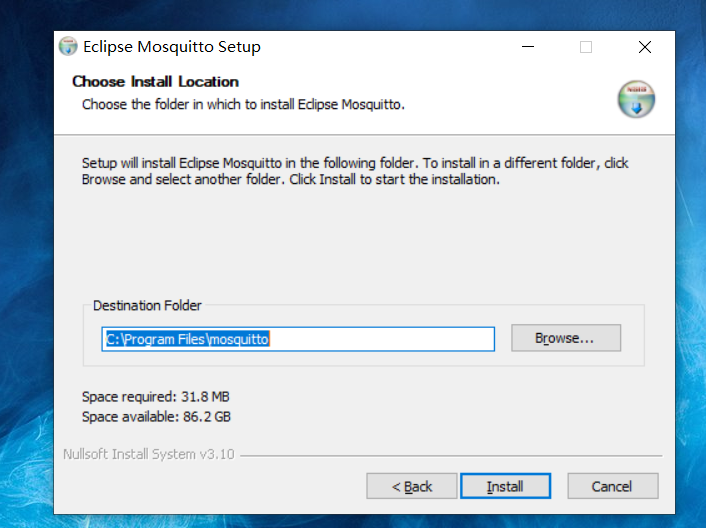Close the Eclipse Mosquitto Setup window
This screenshot has height=528, width=706.
[x=645, y=47]
